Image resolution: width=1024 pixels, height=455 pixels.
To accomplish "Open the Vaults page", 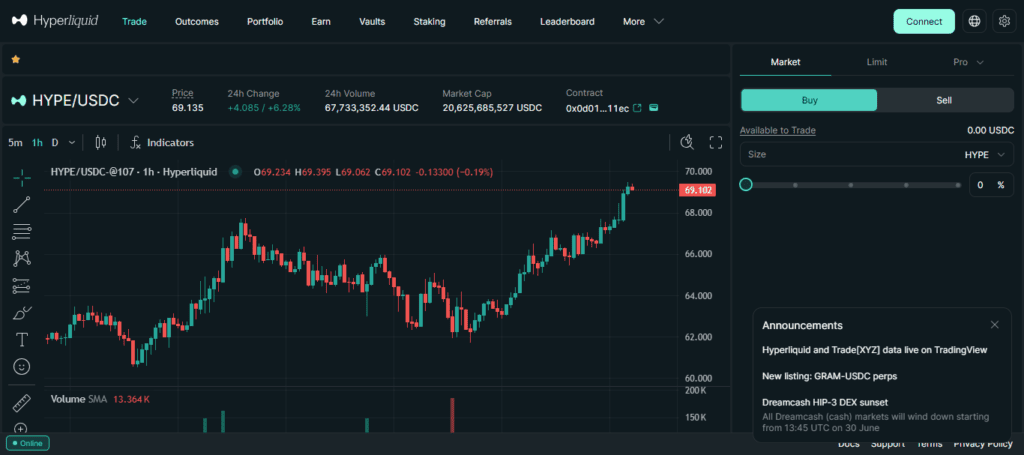I will tap(372, 22).
